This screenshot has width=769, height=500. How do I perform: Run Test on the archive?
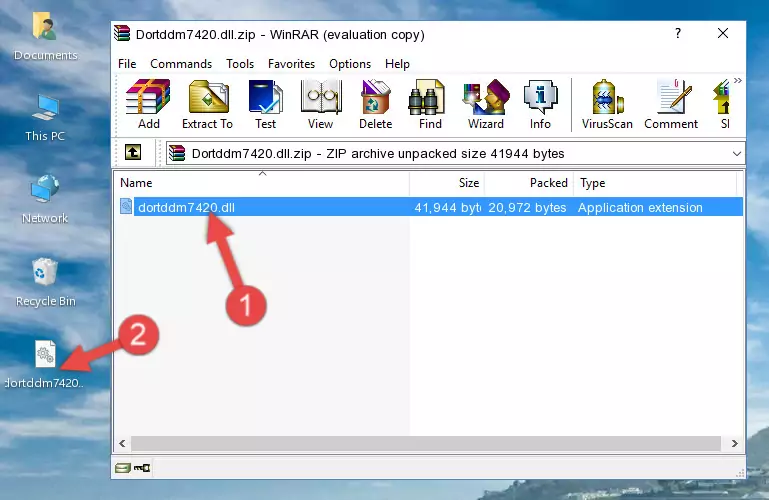265,104
